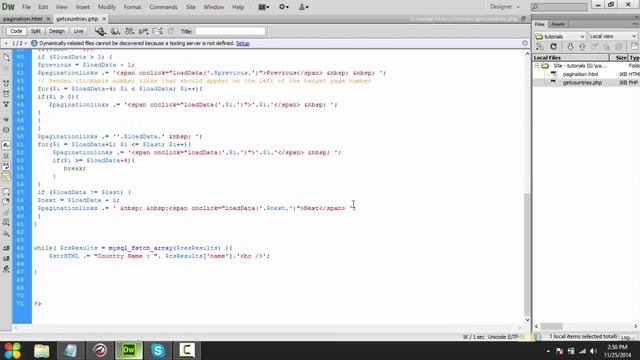Click the Indent Code icon

click(6, 248)
